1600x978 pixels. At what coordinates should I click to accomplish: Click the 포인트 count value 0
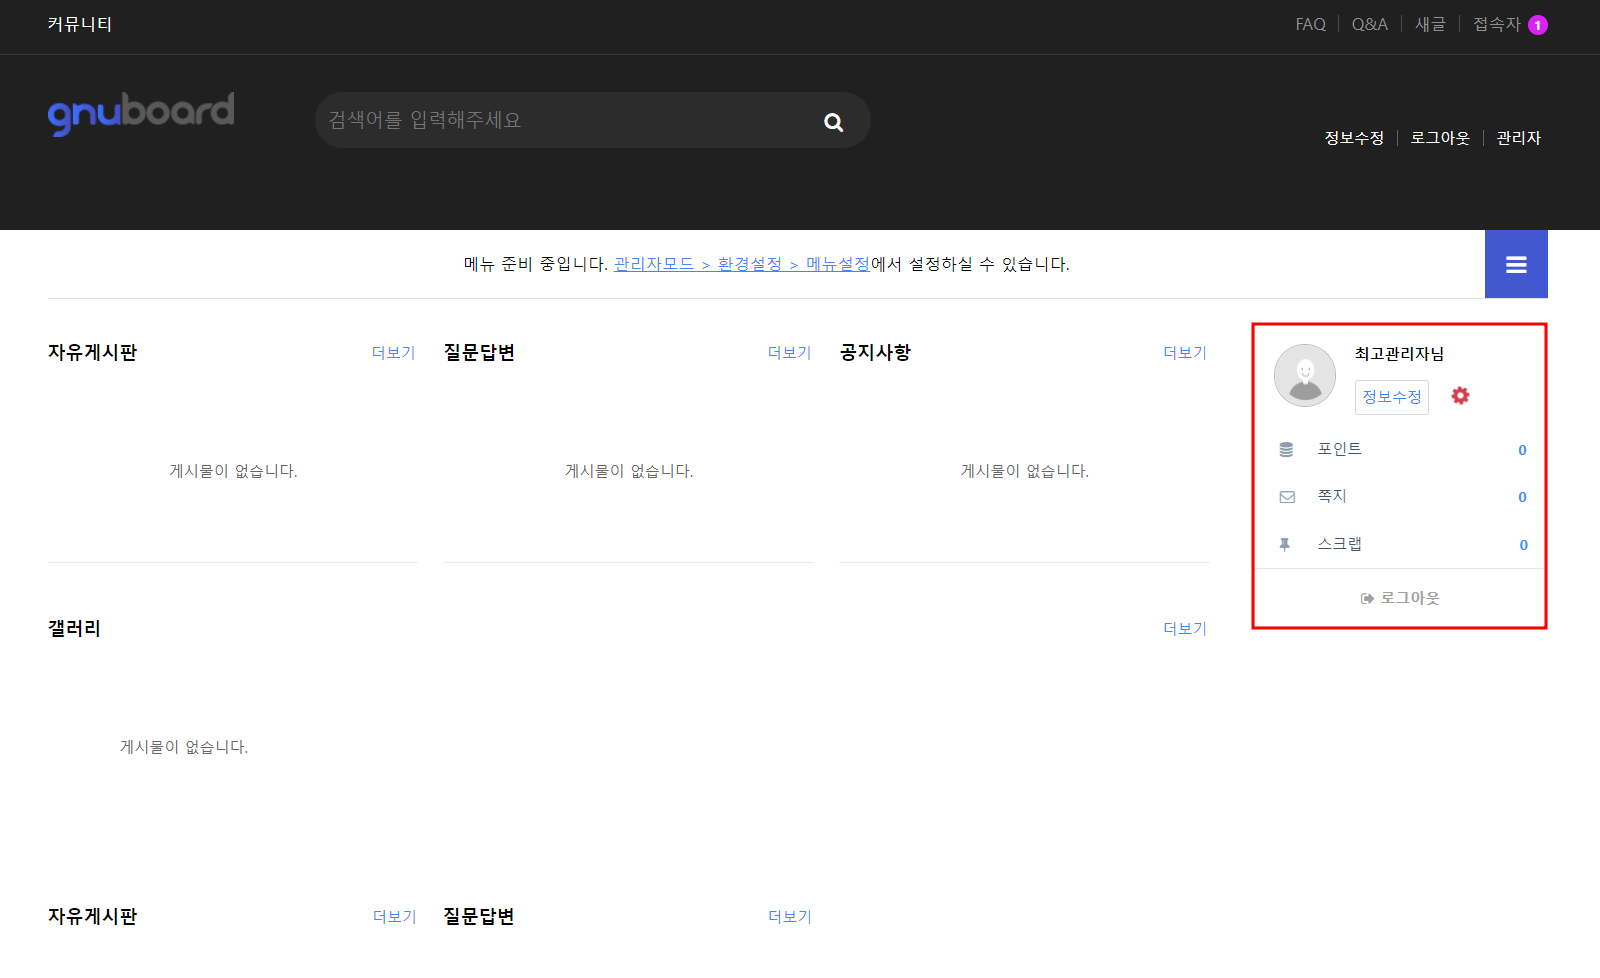[1522, 451]
